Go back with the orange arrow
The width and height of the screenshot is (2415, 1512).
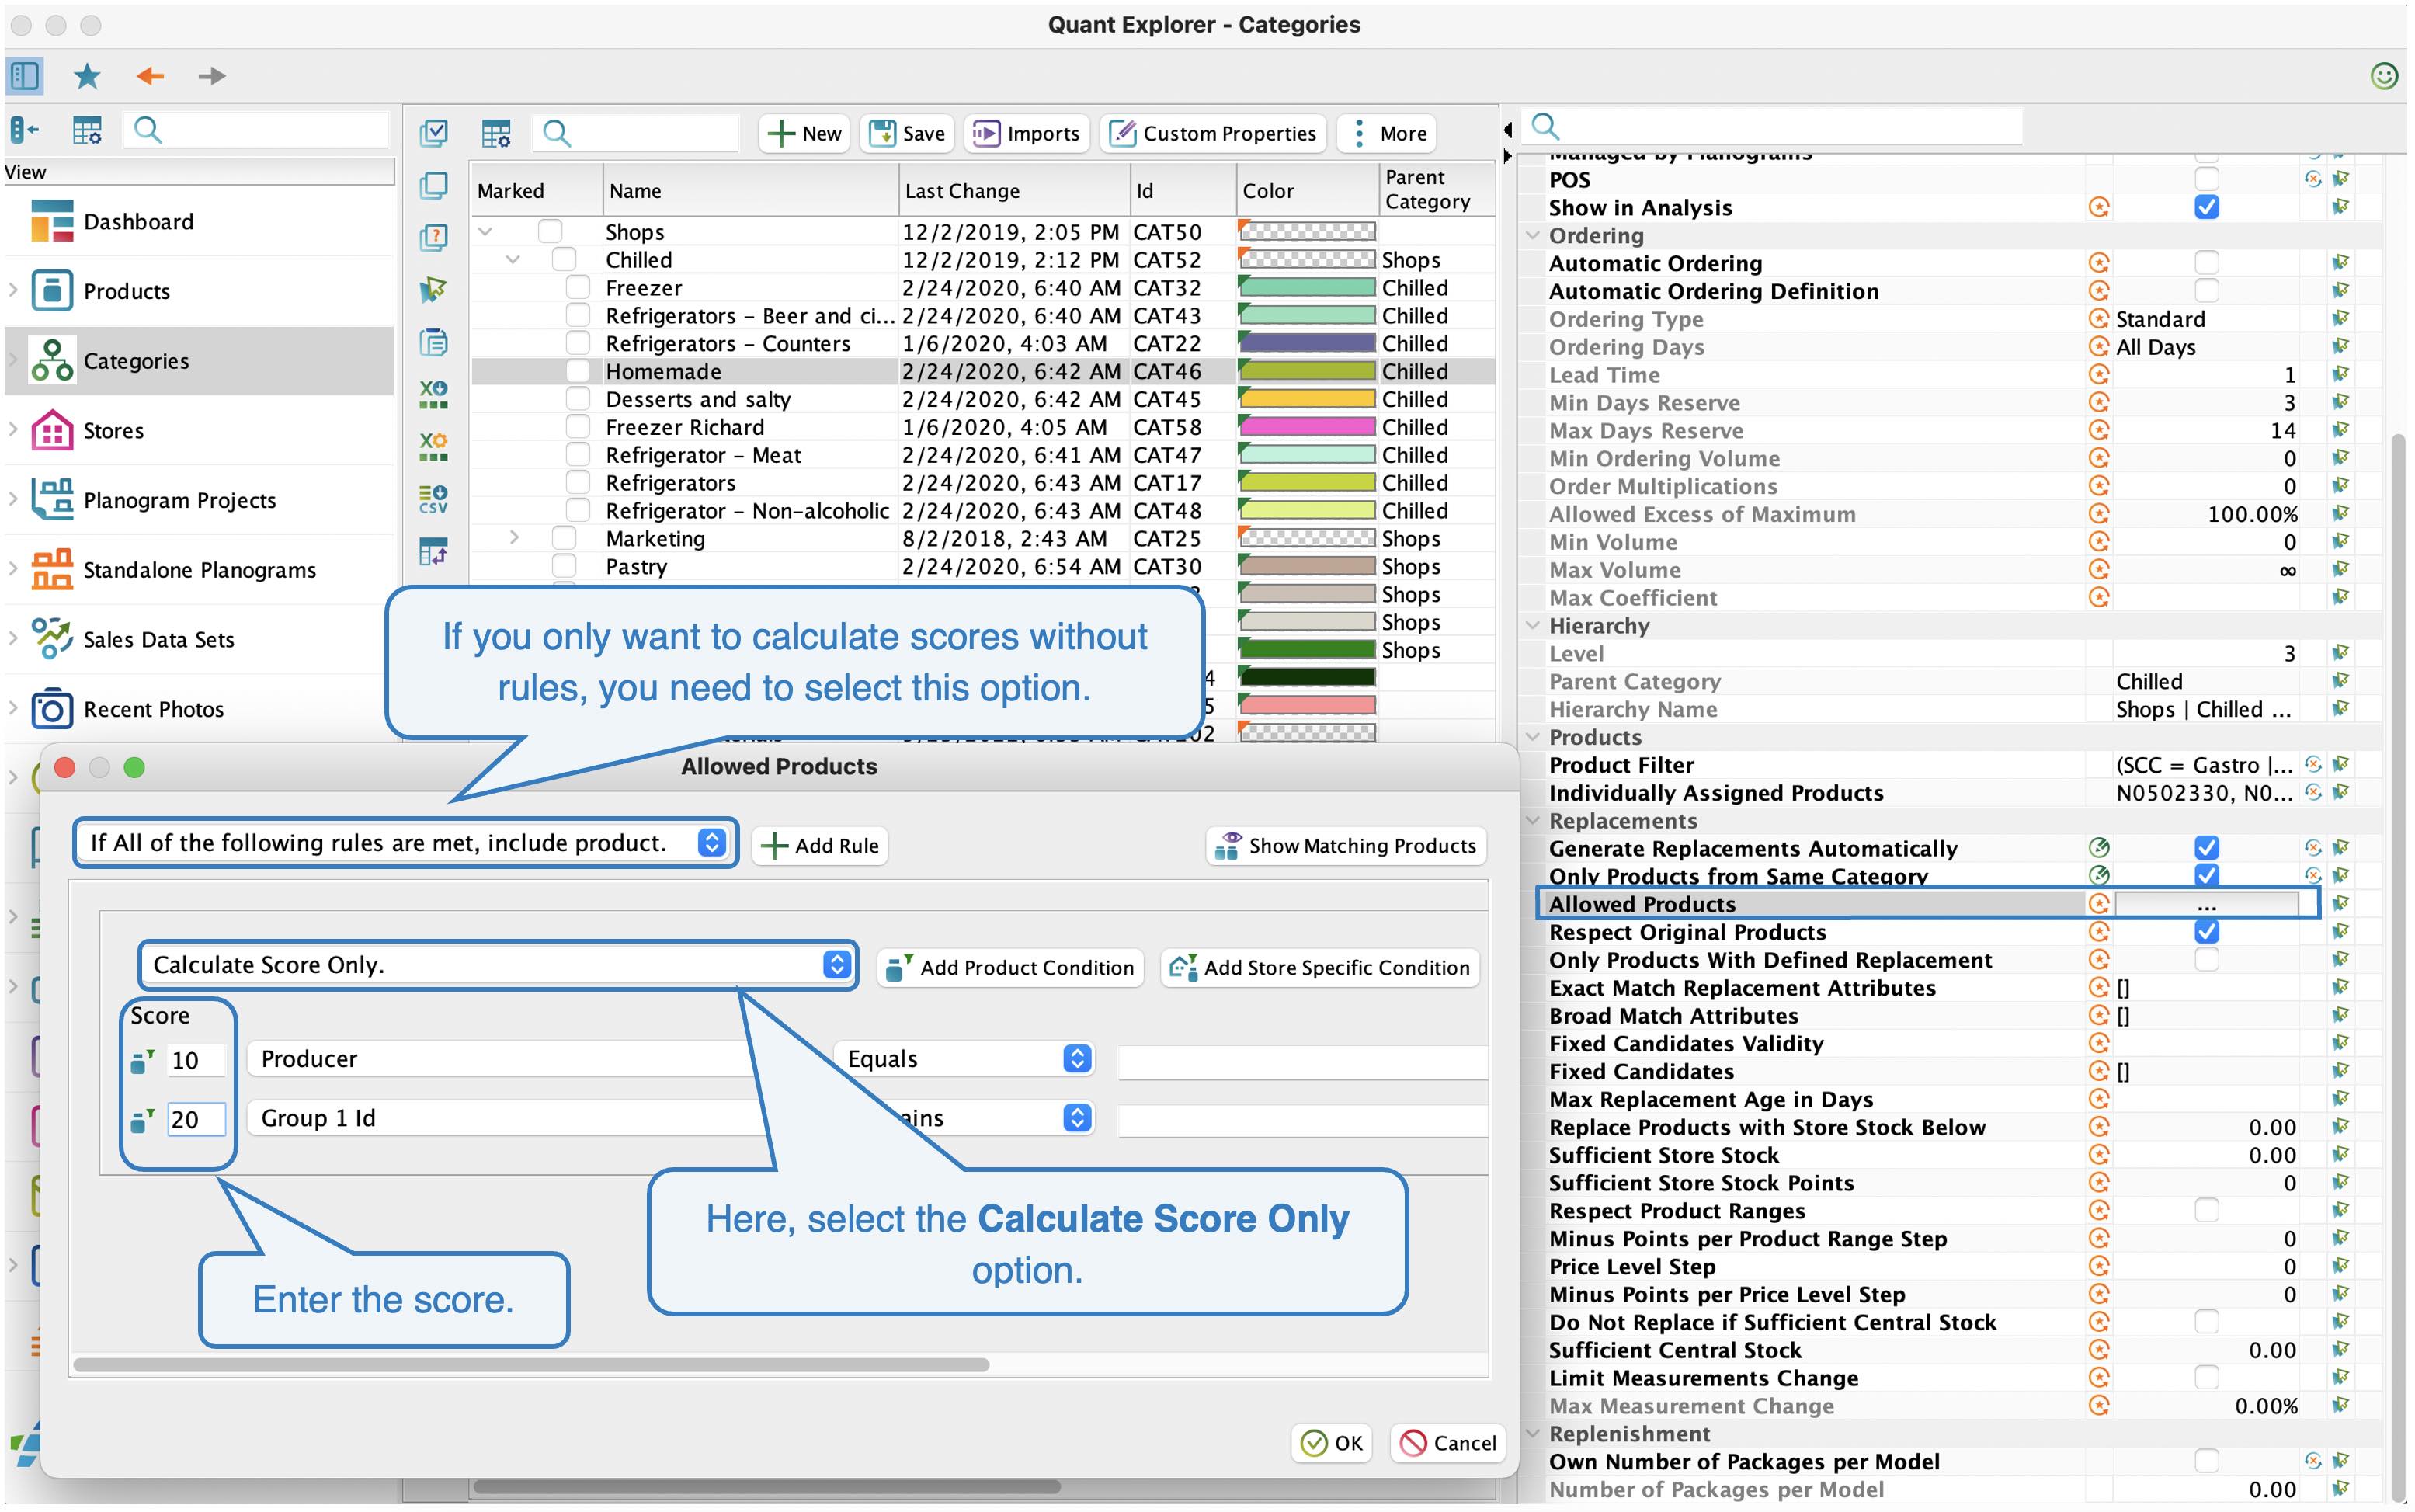[x=150, y=76]
